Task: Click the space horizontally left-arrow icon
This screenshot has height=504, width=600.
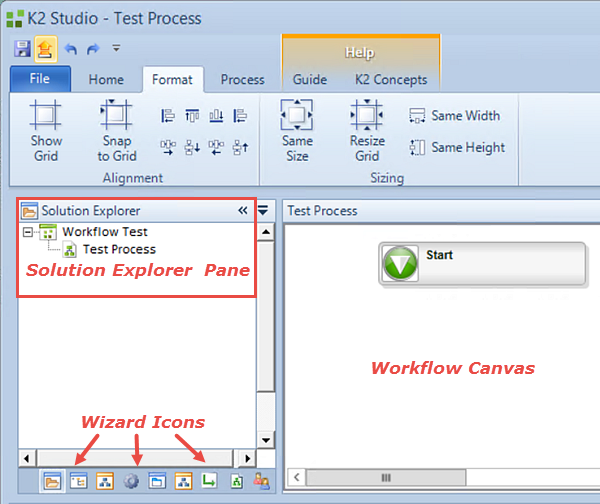Action: (216, 147)
